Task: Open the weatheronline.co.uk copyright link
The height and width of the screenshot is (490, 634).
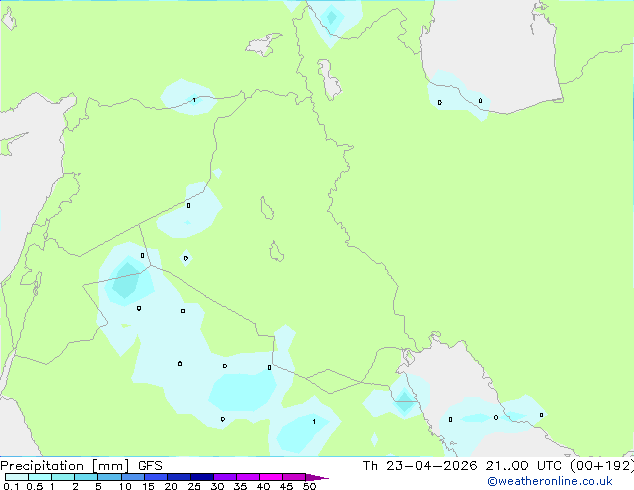Action: point(550,481)
